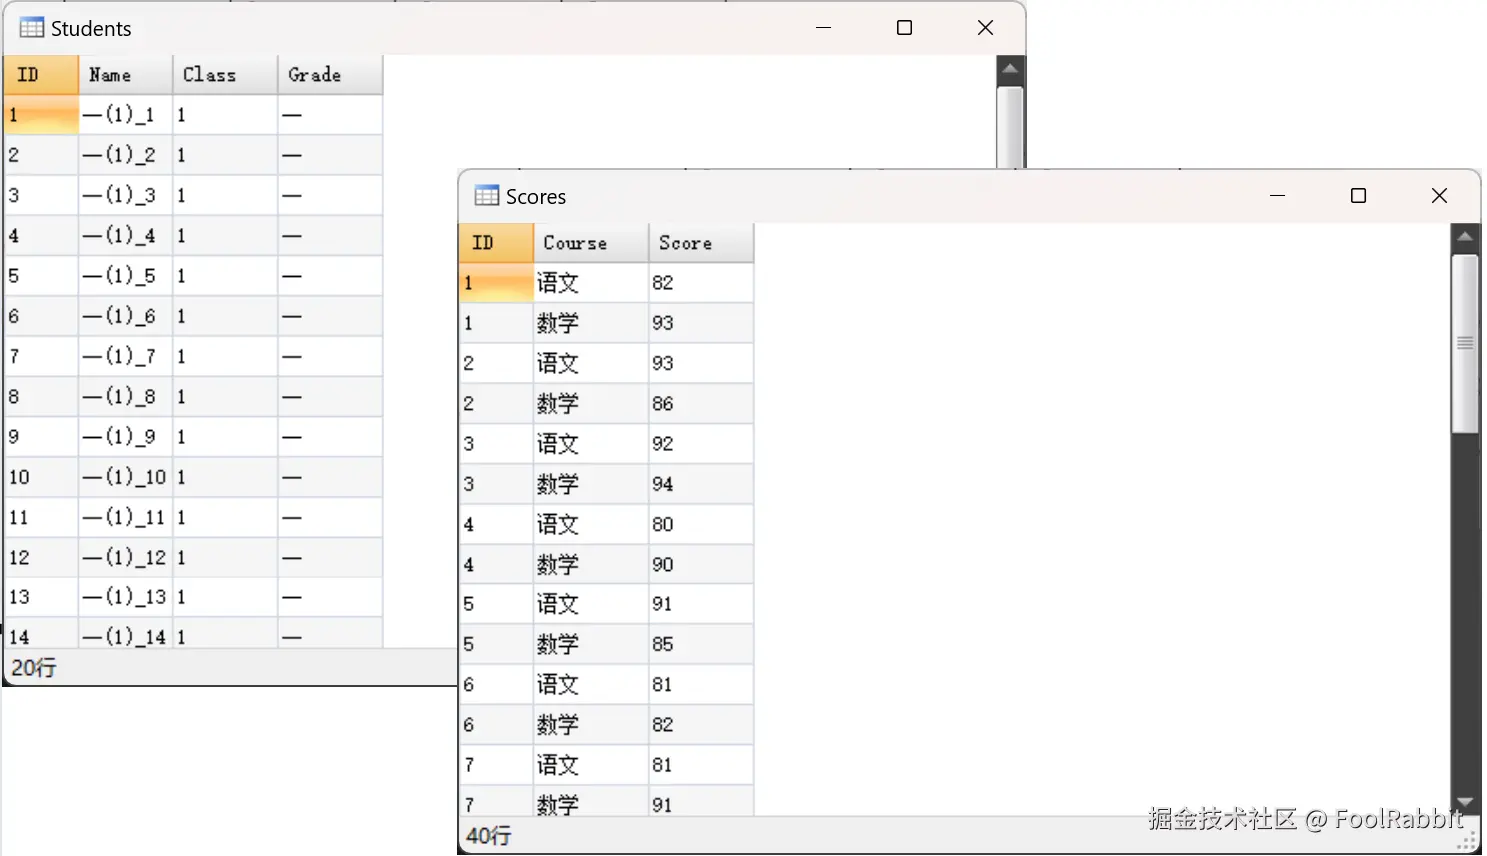Click the 40行 row count in Scores status bar
Viewport: 1487px width, 856px height.
pos(489,836)
